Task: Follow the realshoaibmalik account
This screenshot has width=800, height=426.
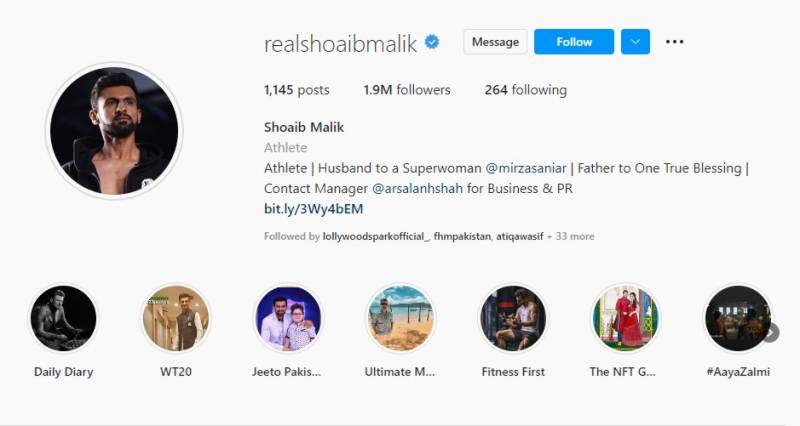Action: click(574, 42)
